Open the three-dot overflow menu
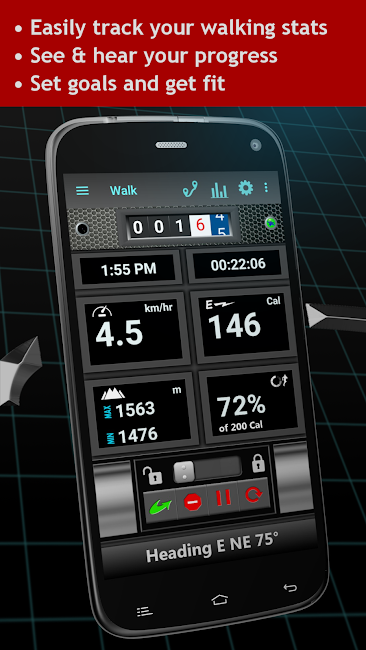Image resolution: width=366 pixels, height=650 pixels. tap(266, 187)
